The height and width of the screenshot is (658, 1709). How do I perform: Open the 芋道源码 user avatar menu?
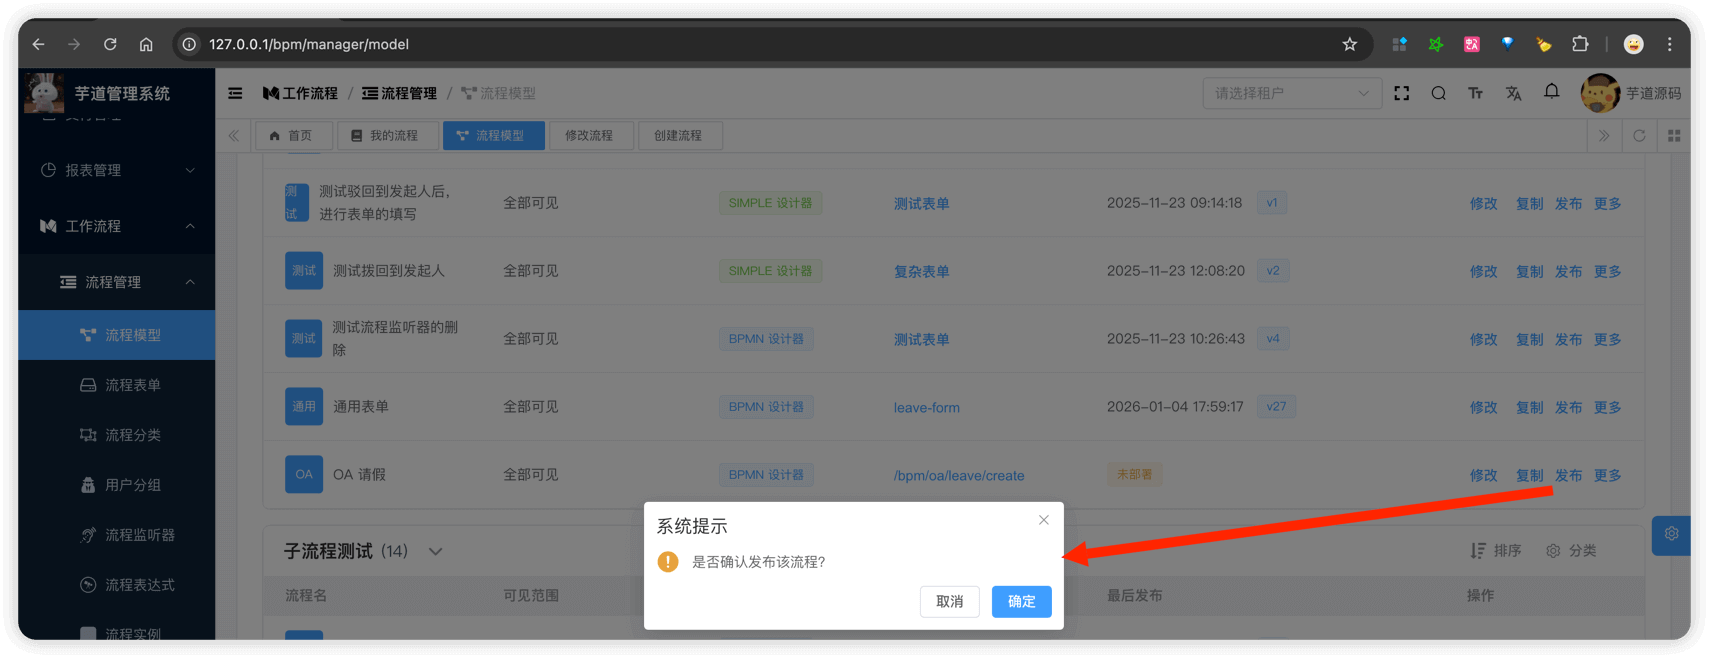pyautogui.click(x=1630, y=93)
